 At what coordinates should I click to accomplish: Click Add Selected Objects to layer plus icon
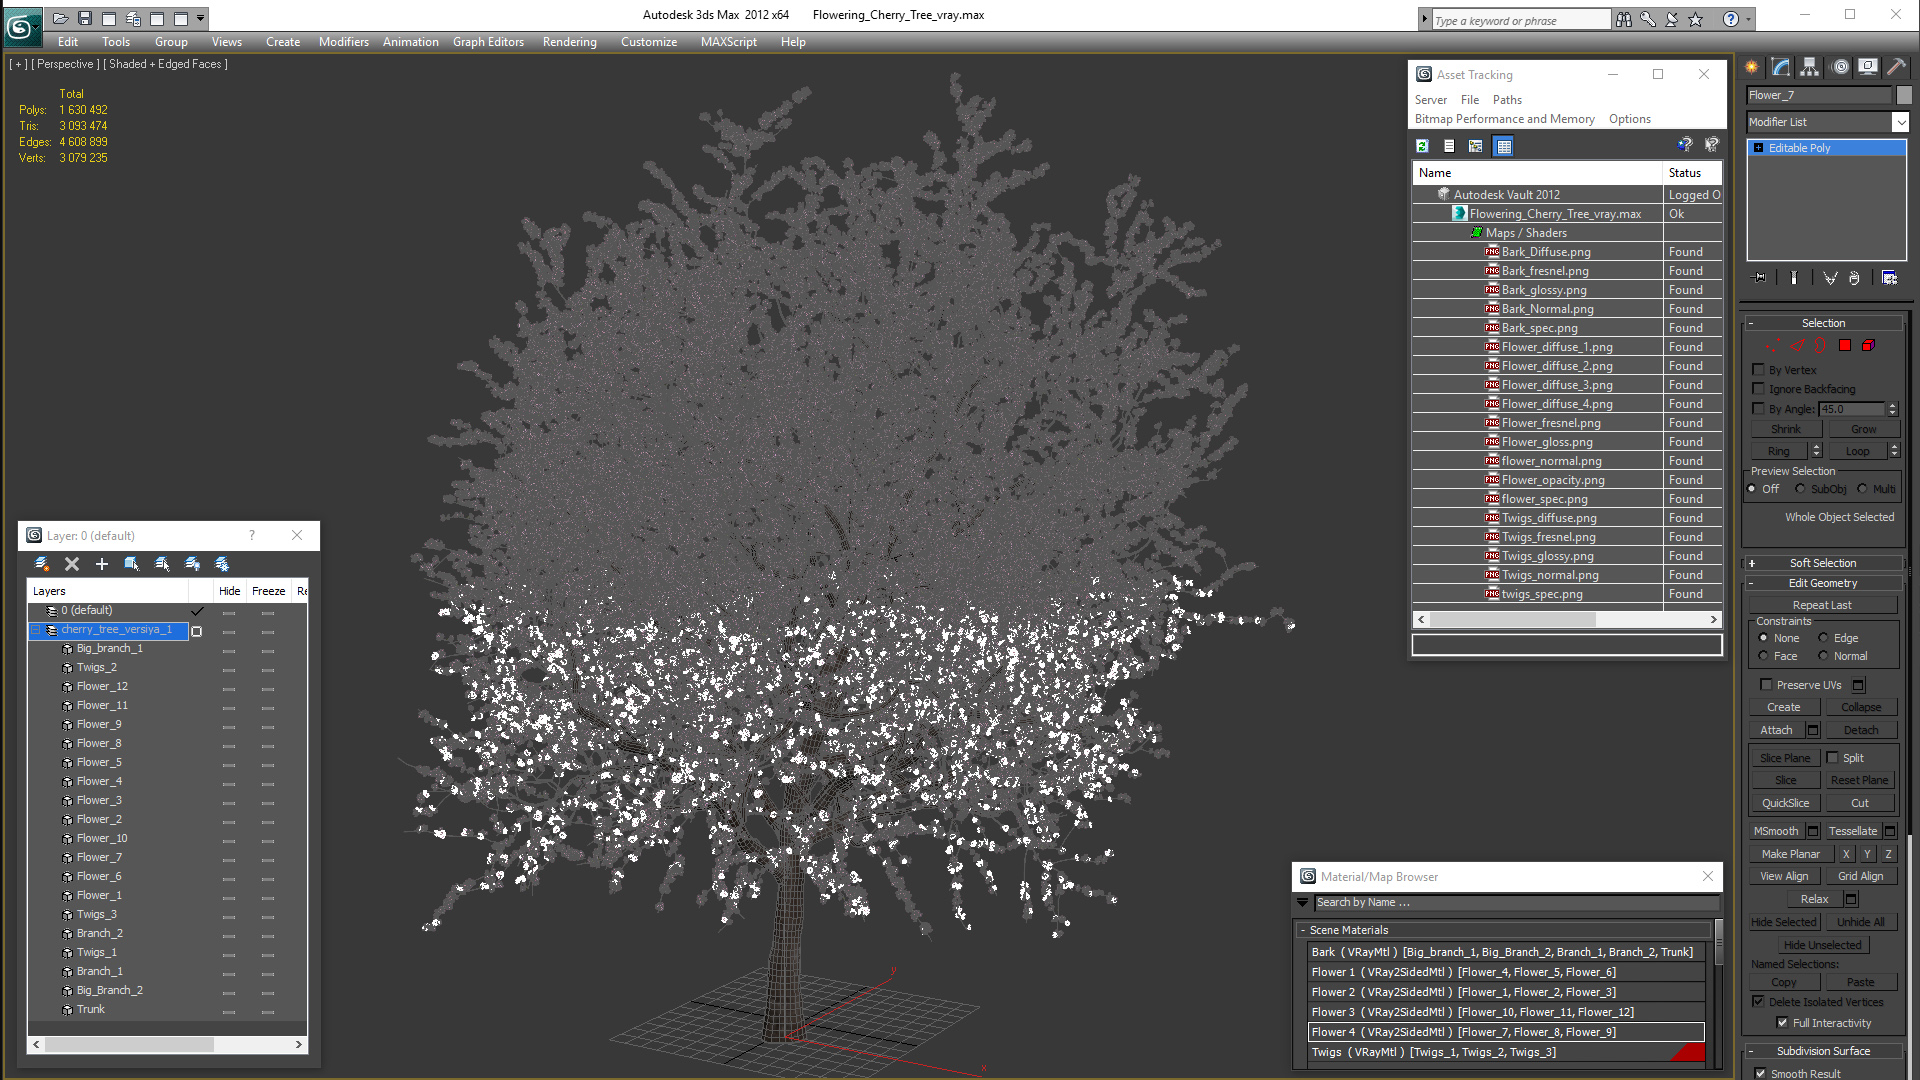click(101, 564)
